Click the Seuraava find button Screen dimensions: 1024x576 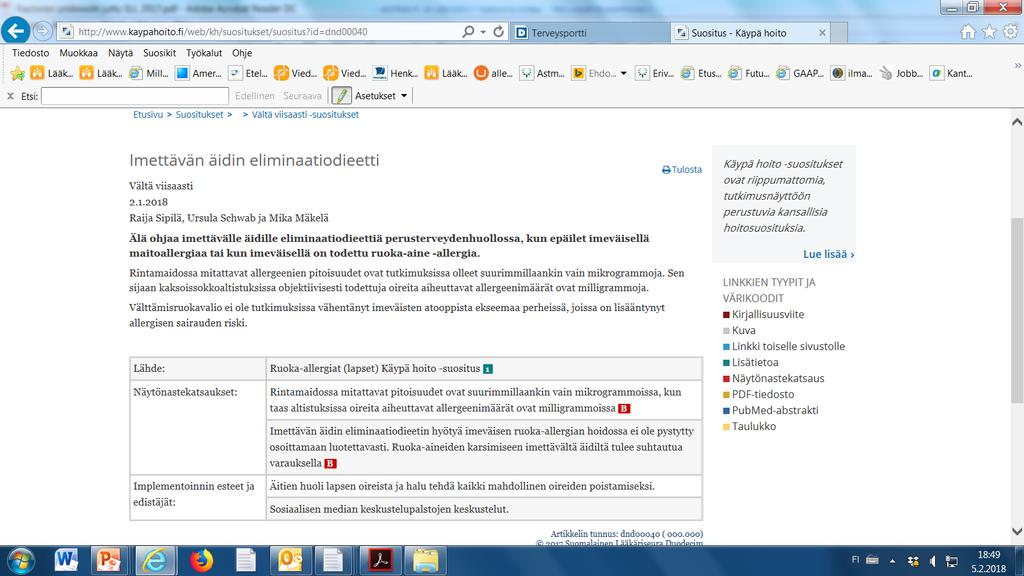(302, 96)
